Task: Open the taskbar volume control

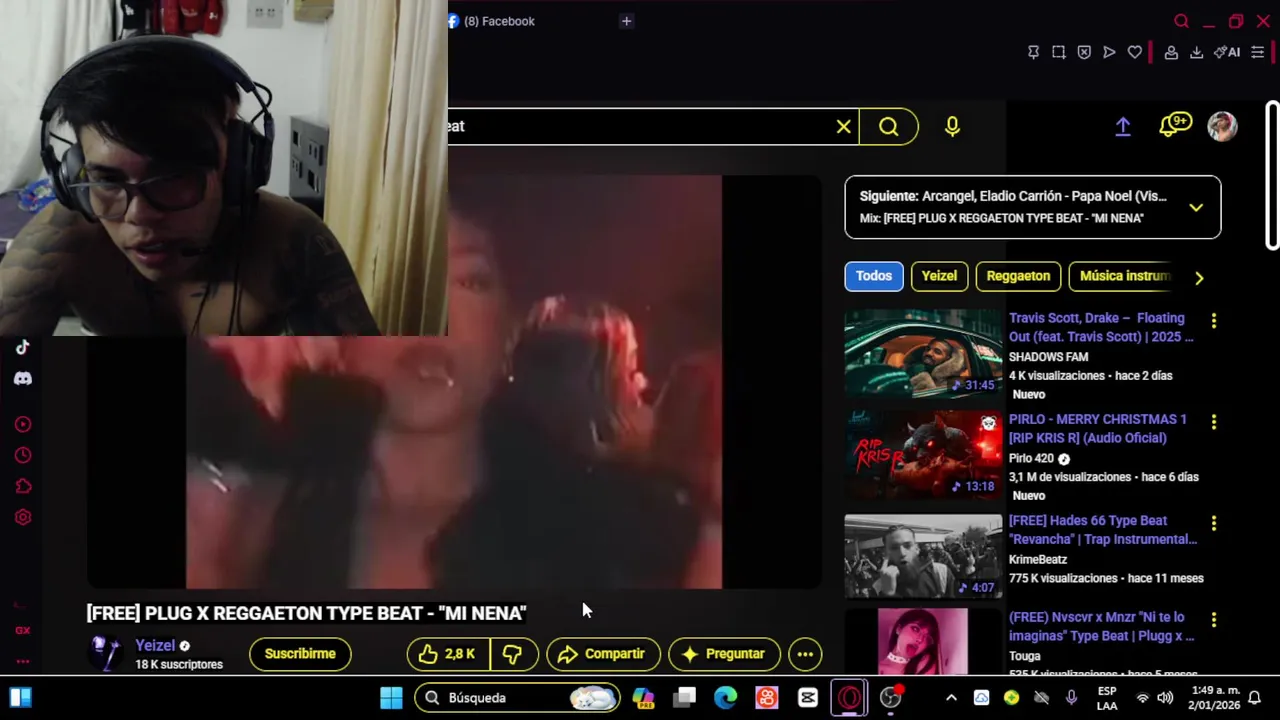Action: pyautogui.click(x=1165, y=698)
